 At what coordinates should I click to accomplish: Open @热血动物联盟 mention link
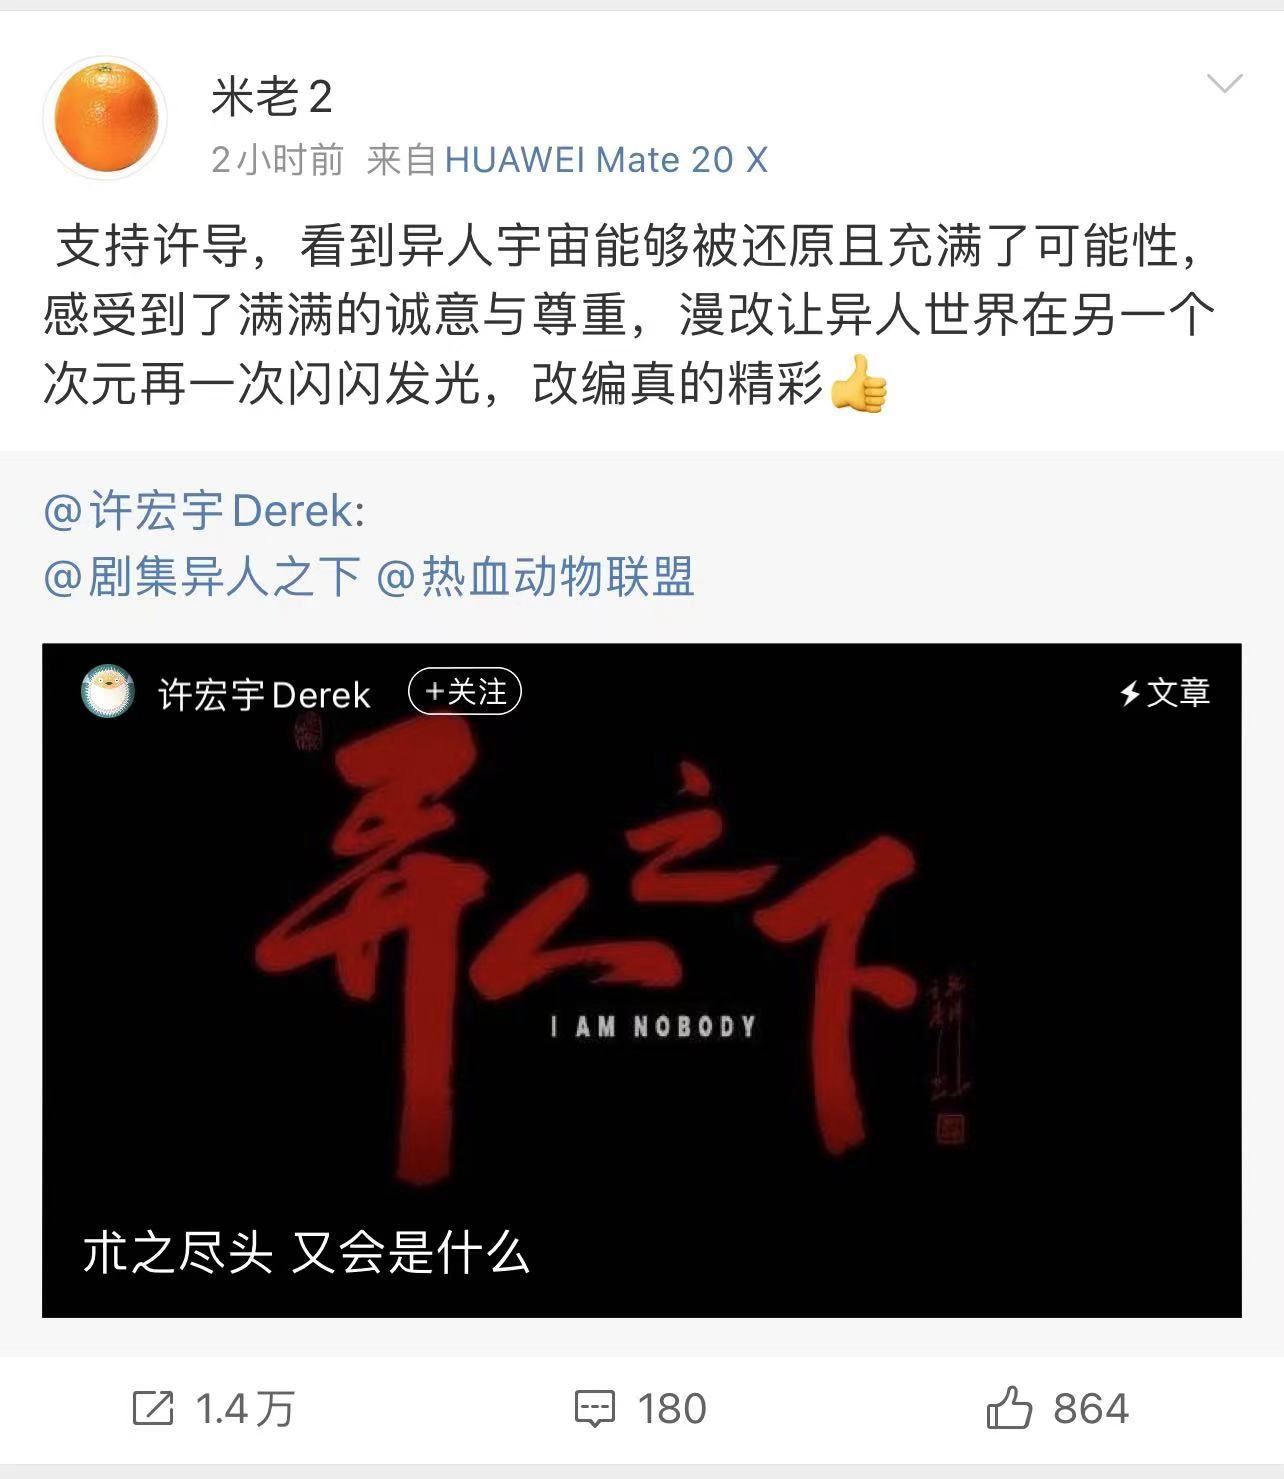pyautogui.click(x=535, y=577)
